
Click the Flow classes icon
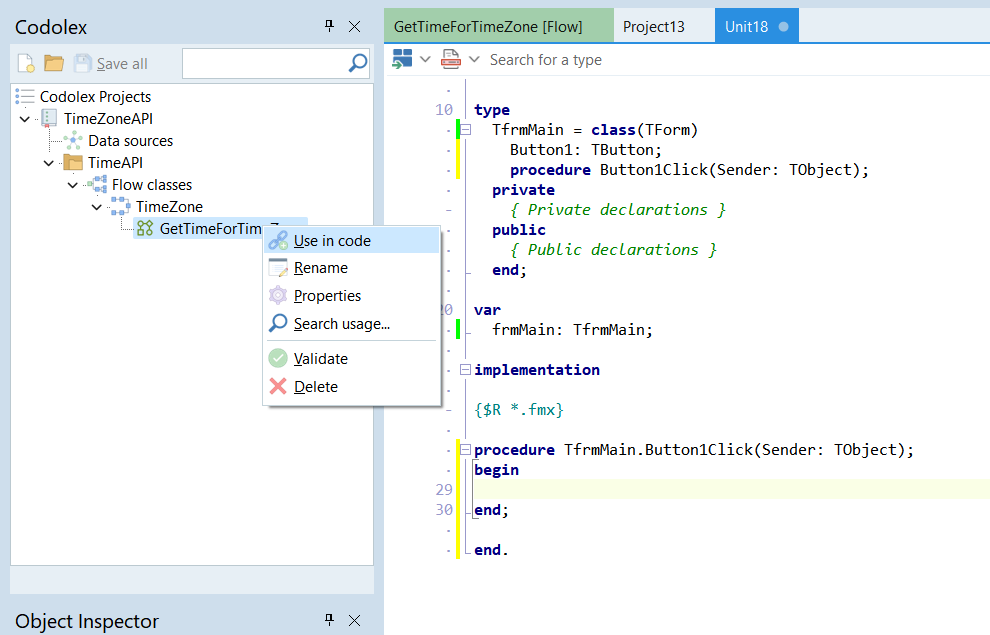tap(97, 185)
